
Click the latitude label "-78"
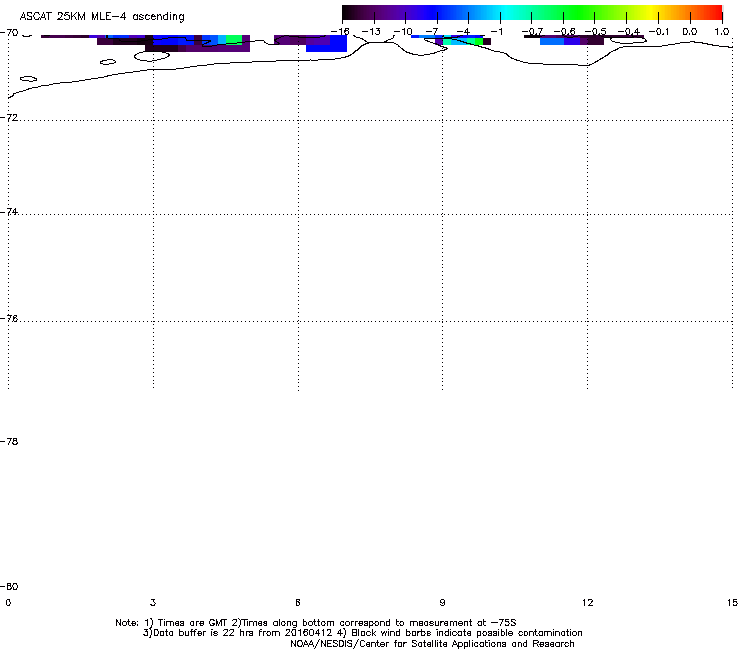(9, 441)
